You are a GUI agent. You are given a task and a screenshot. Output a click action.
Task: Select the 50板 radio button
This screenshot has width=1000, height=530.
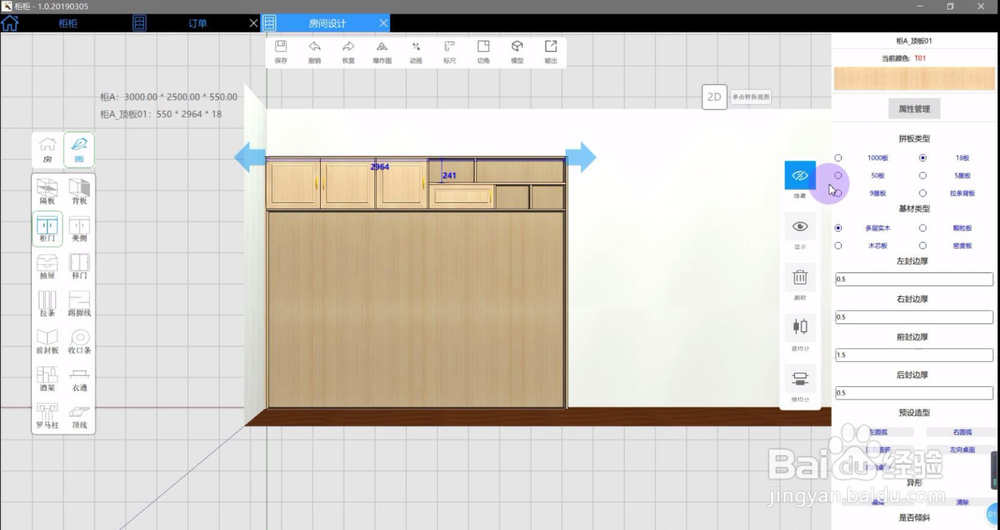[838, 175]
